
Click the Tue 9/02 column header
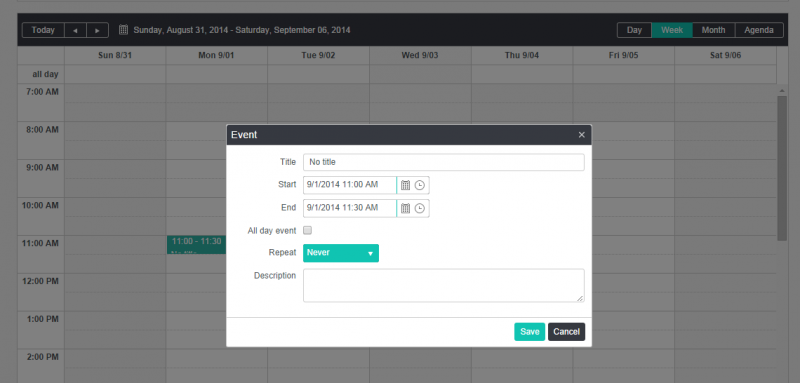point(318,56)
